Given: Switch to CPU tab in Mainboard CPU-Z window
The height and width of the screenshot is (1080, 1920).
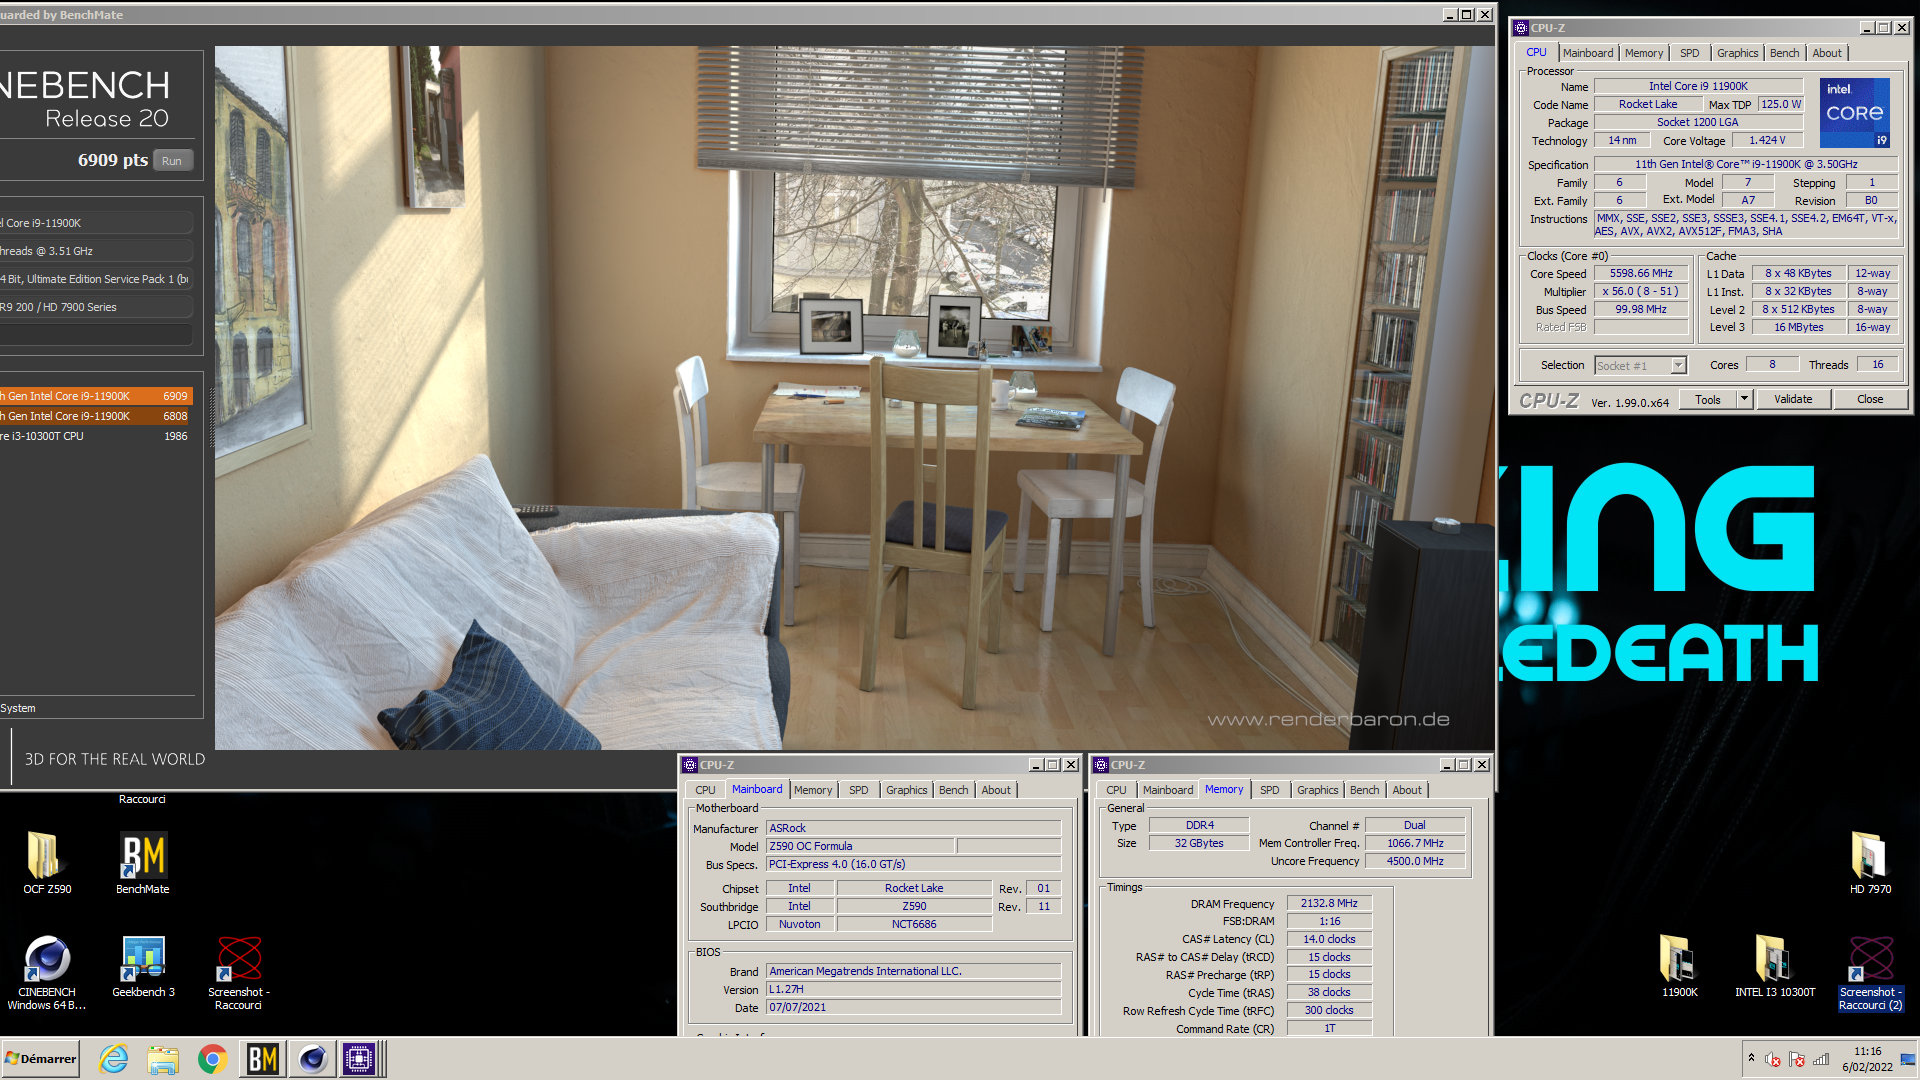Looking at the screenshot, I should (705, 790).
